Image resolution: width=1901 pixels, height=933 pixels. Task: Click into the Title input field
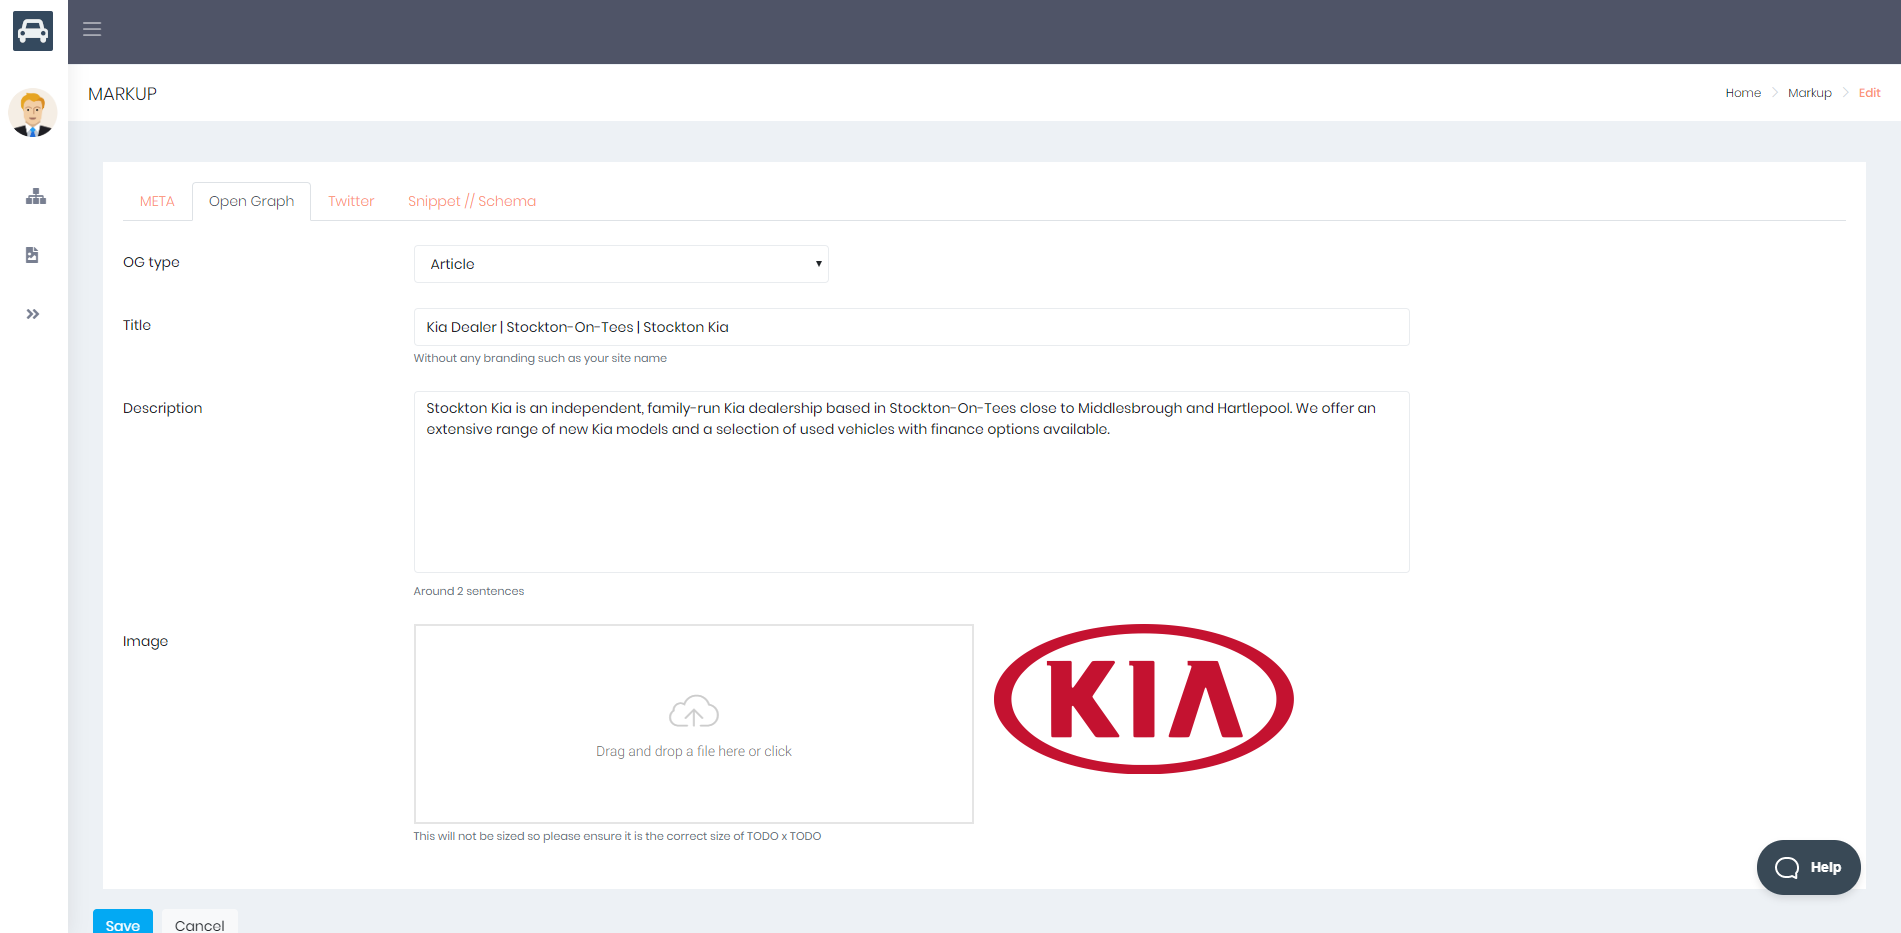[x=911, y=327]
